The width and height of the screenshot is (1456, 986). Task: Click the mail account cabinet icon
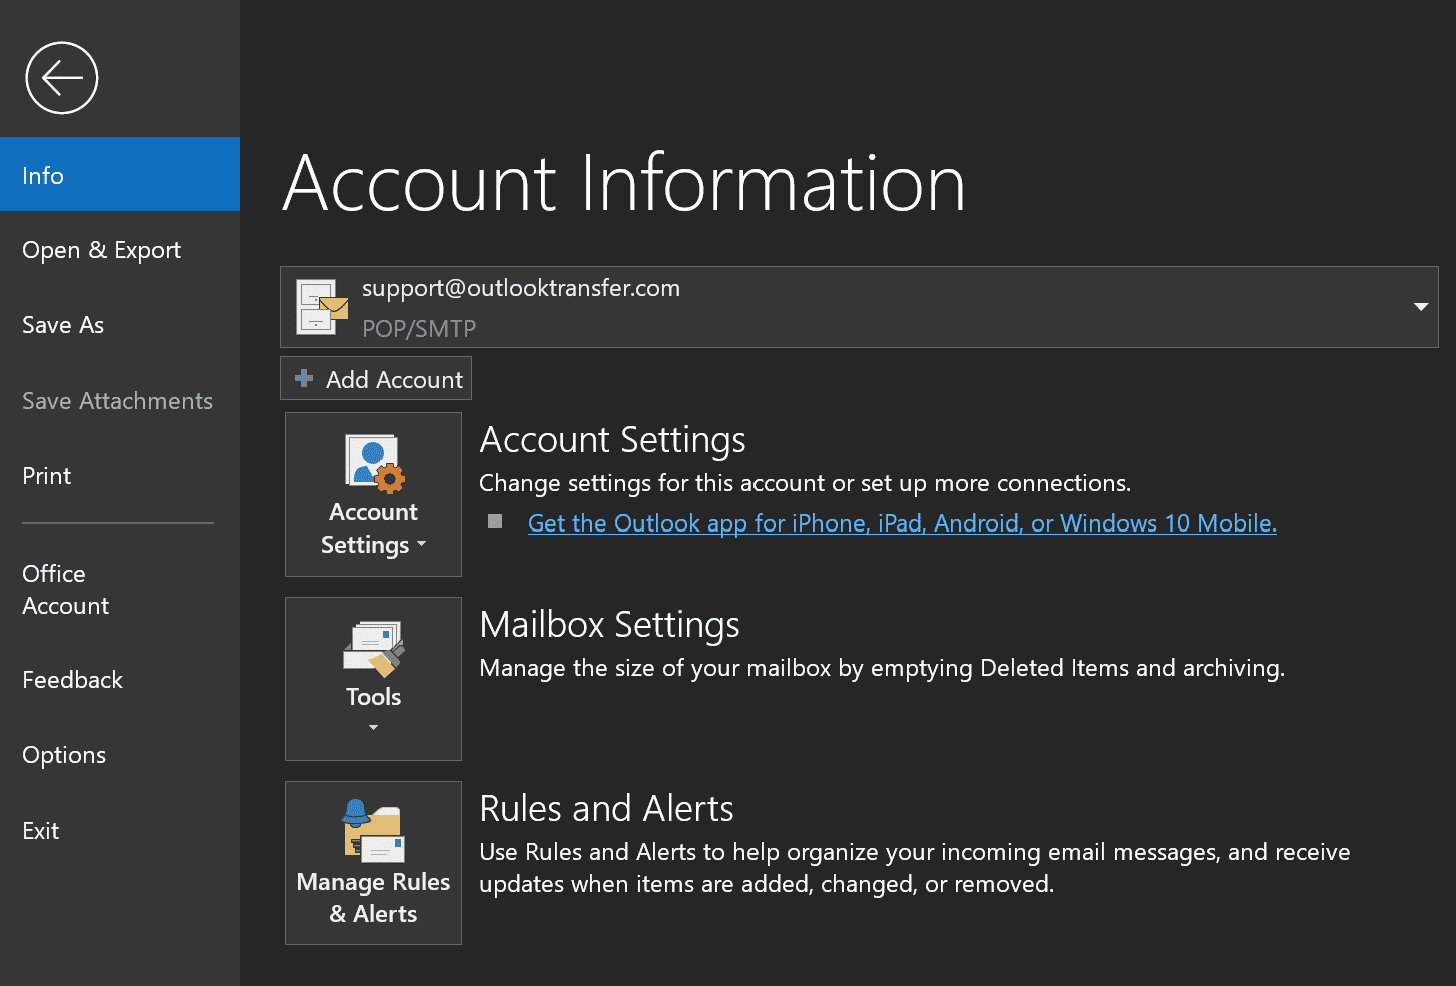(322, 307)
